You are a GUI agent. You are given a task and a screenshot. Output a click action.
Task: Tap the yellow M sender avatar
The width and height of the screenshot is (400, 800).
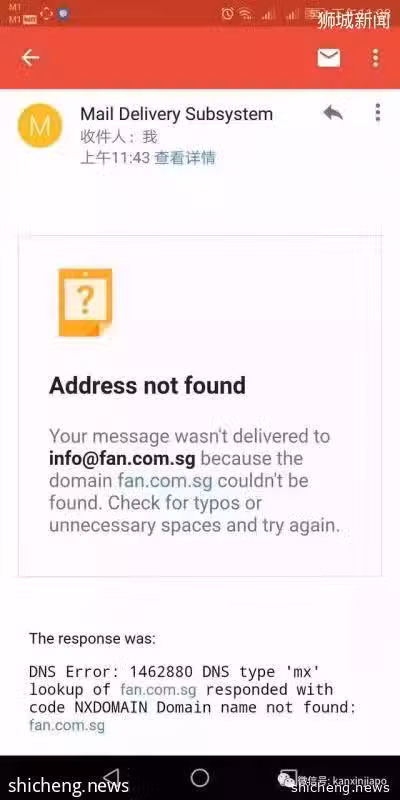tap(40, 126)
